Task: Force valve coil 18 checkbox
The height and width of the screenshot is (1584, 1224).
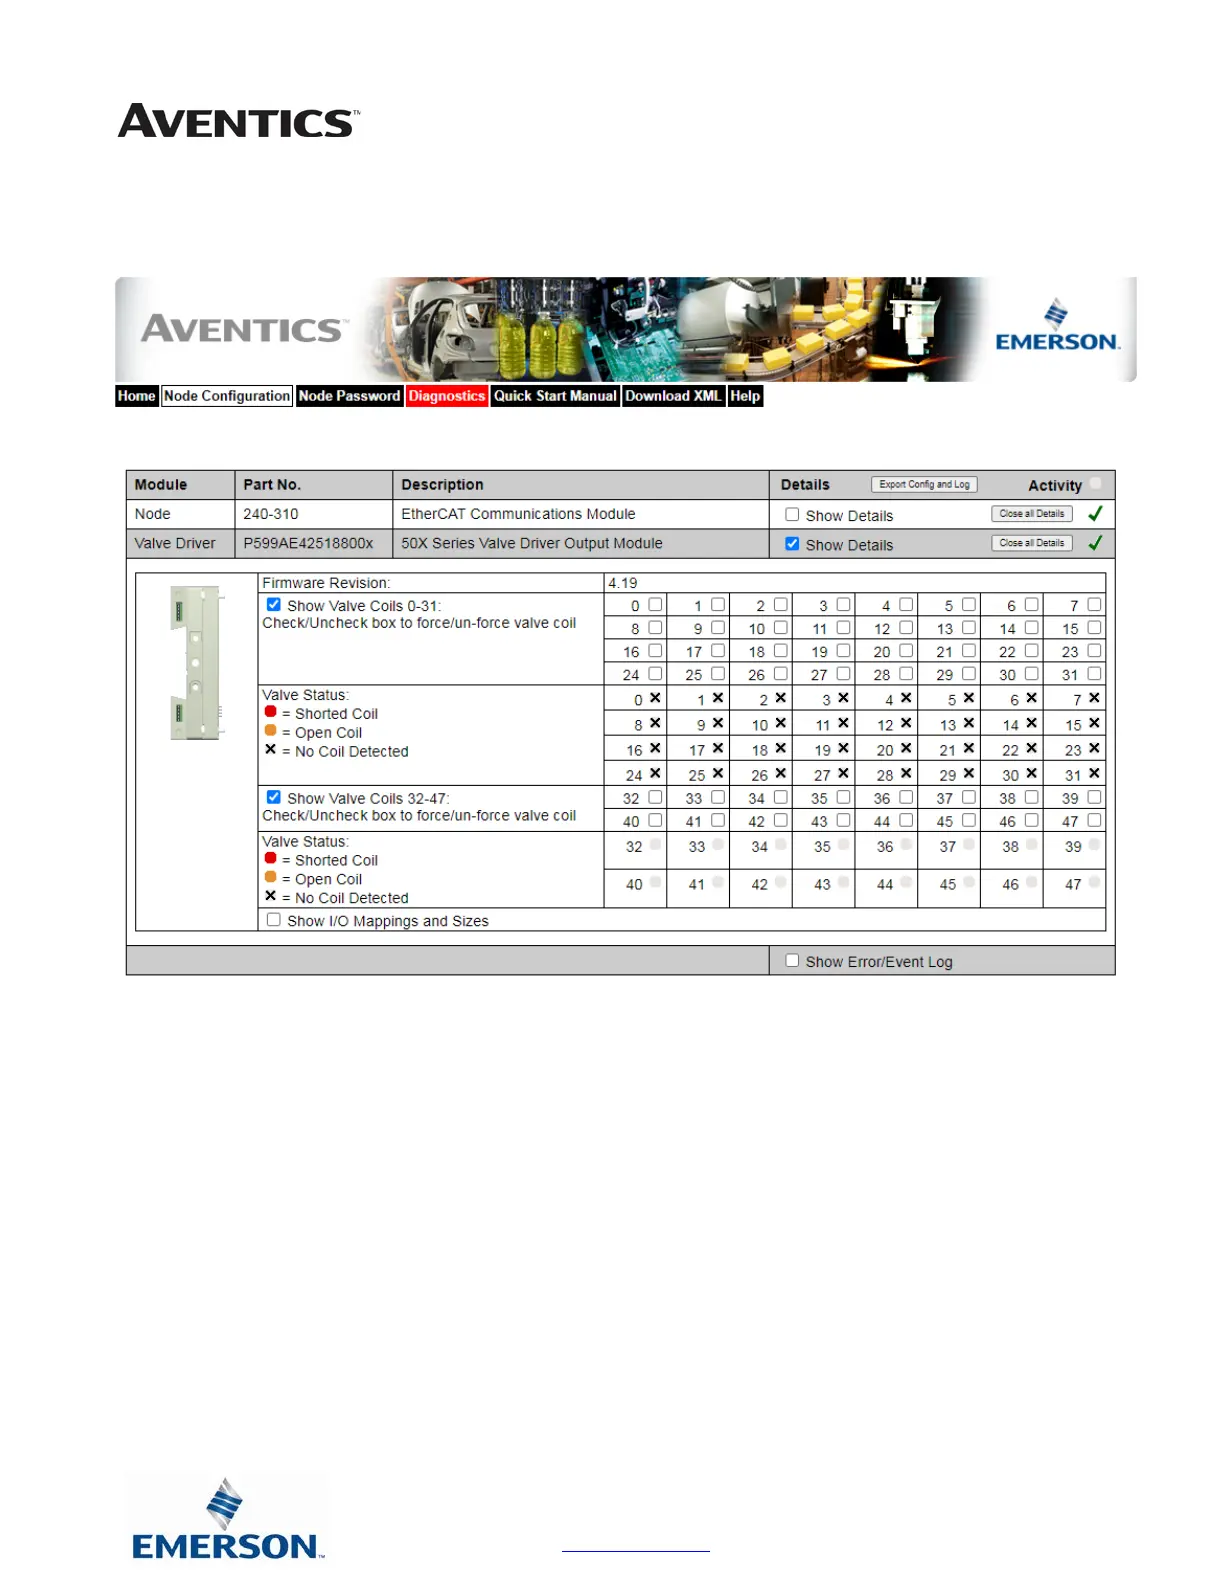Action: click(781, 650)
